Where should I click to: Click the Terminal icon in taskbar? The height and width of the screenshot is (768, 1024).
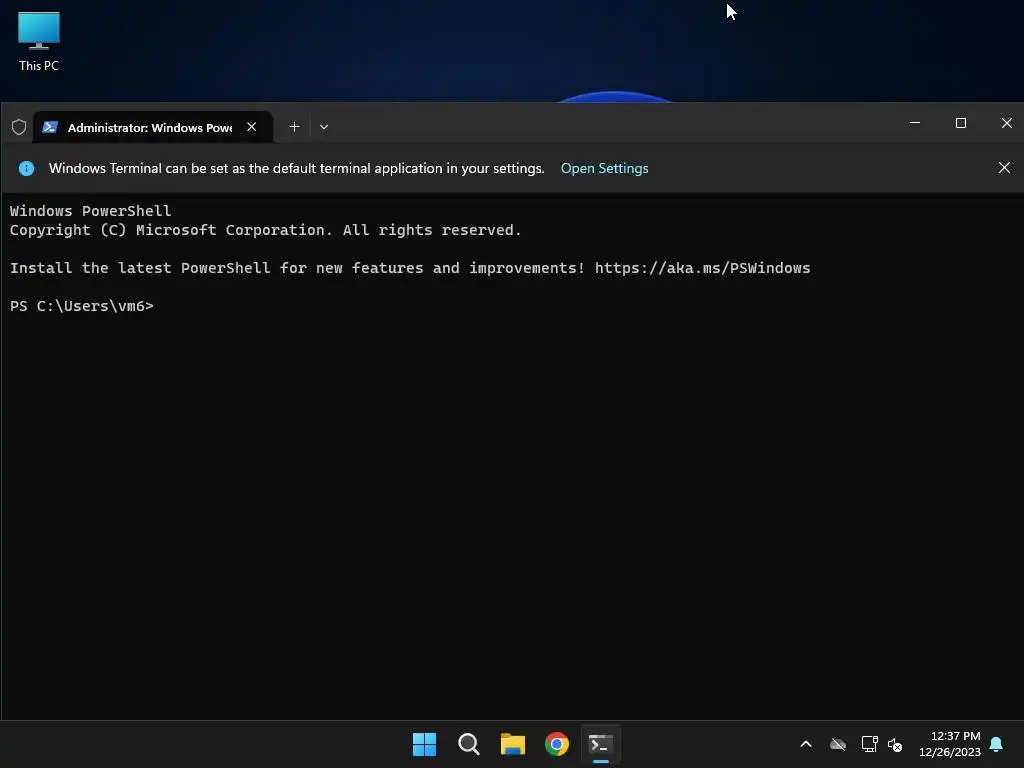pyautogui.click(x=601, y=744)
